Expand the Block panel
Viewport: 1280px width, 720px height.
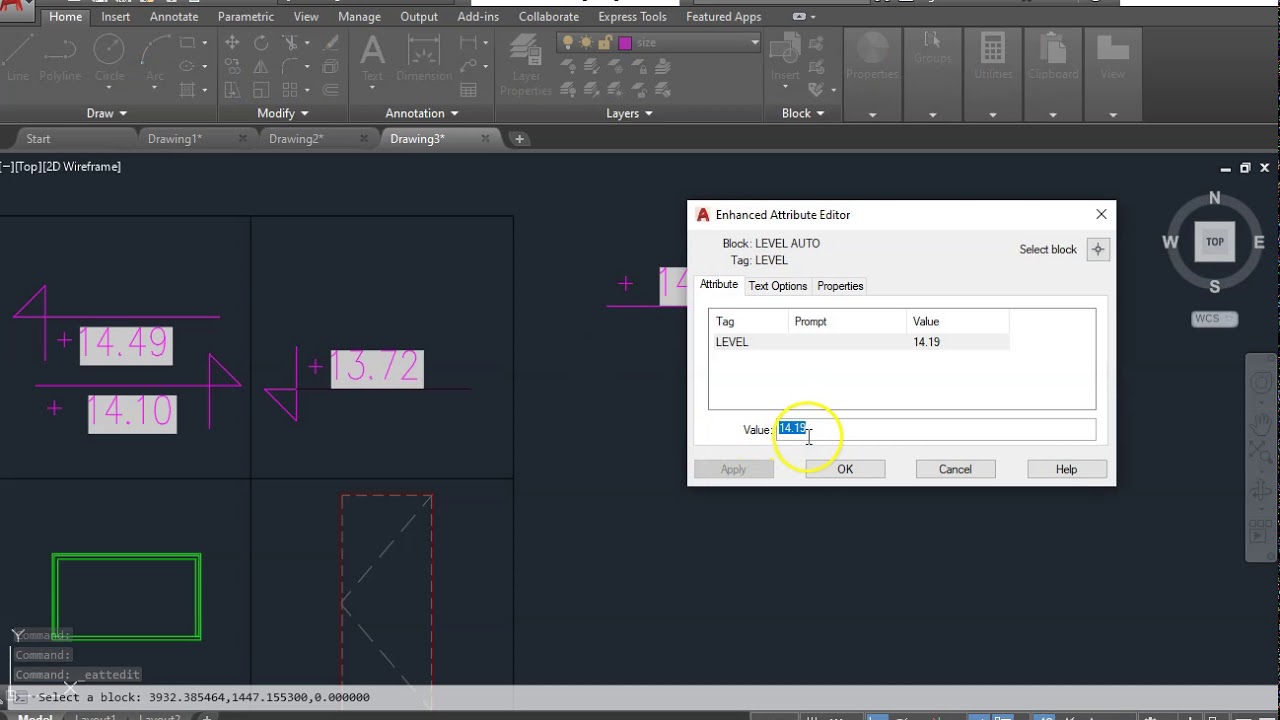coord(803,113)
